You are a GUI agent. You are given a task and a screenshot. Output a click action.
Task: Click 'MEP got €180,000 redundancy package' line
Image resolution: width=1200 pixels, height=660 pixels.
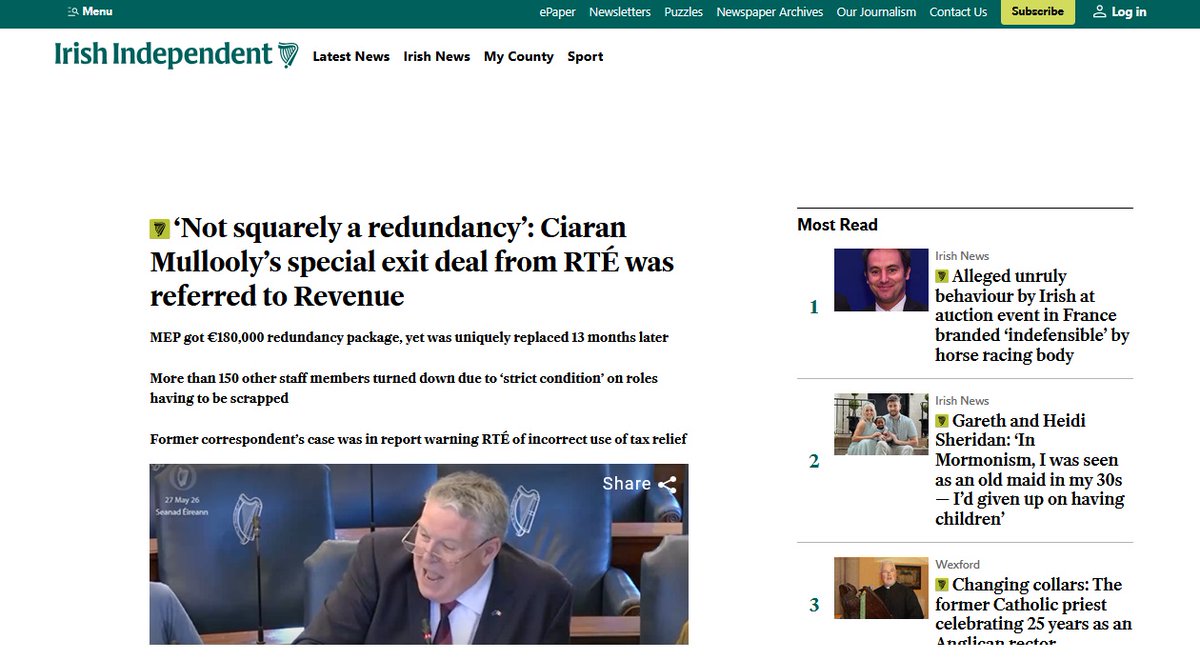click(409, 338)
